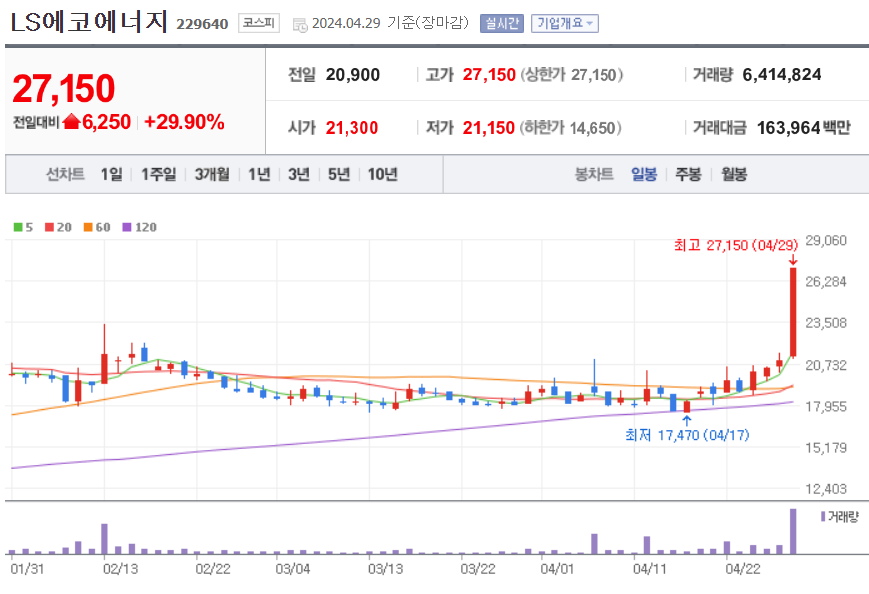Click the 시가 value 21,300
The width and height of the screenshot is (869, 594).
352,128
